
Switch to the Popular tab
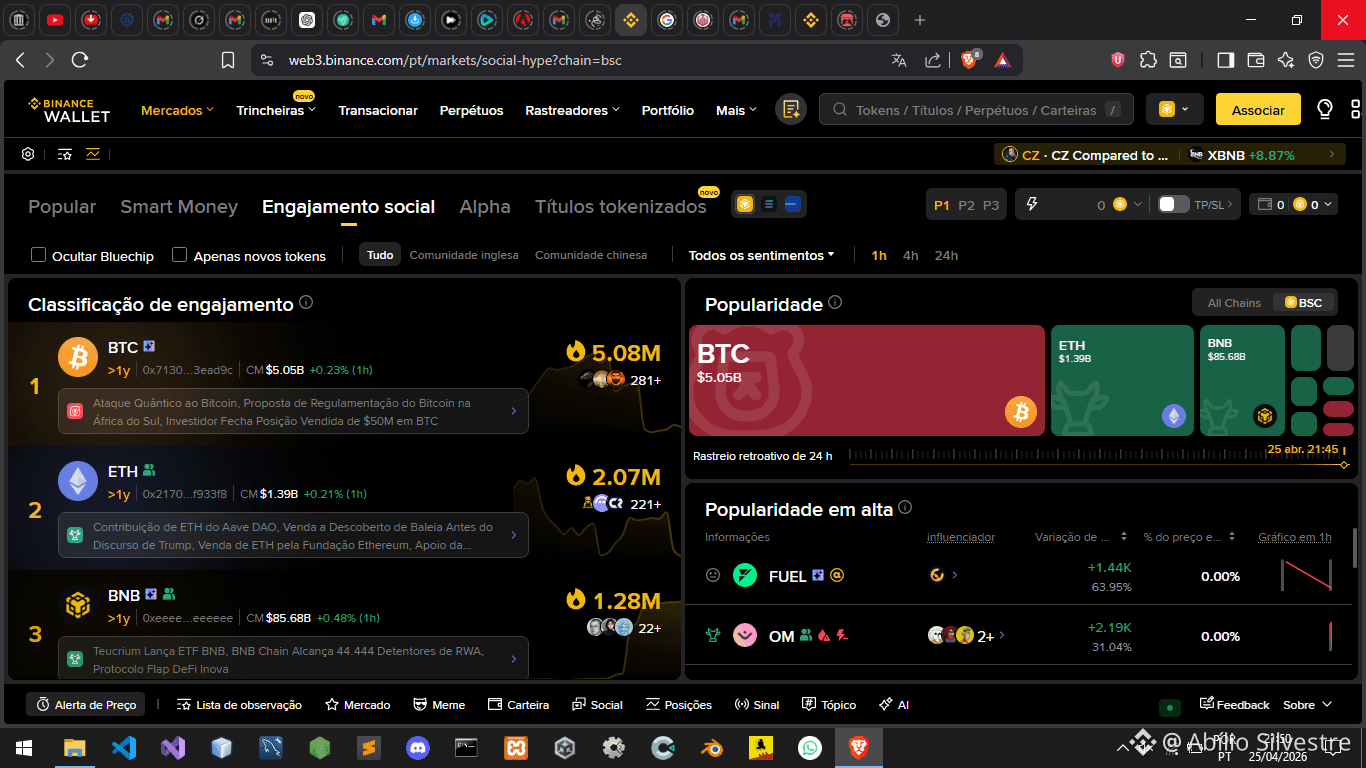[62, 207]
